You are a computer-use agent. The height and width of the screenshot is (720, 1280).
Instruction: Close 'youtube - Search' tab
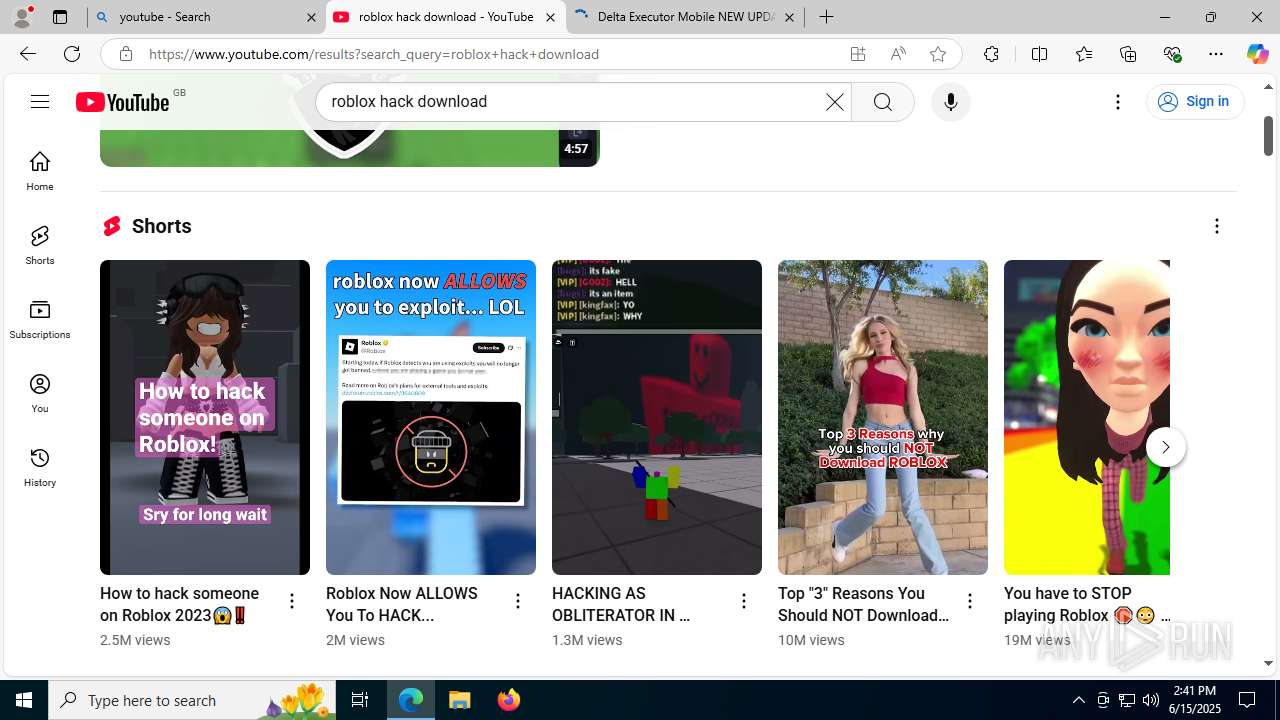click(311, 17)
